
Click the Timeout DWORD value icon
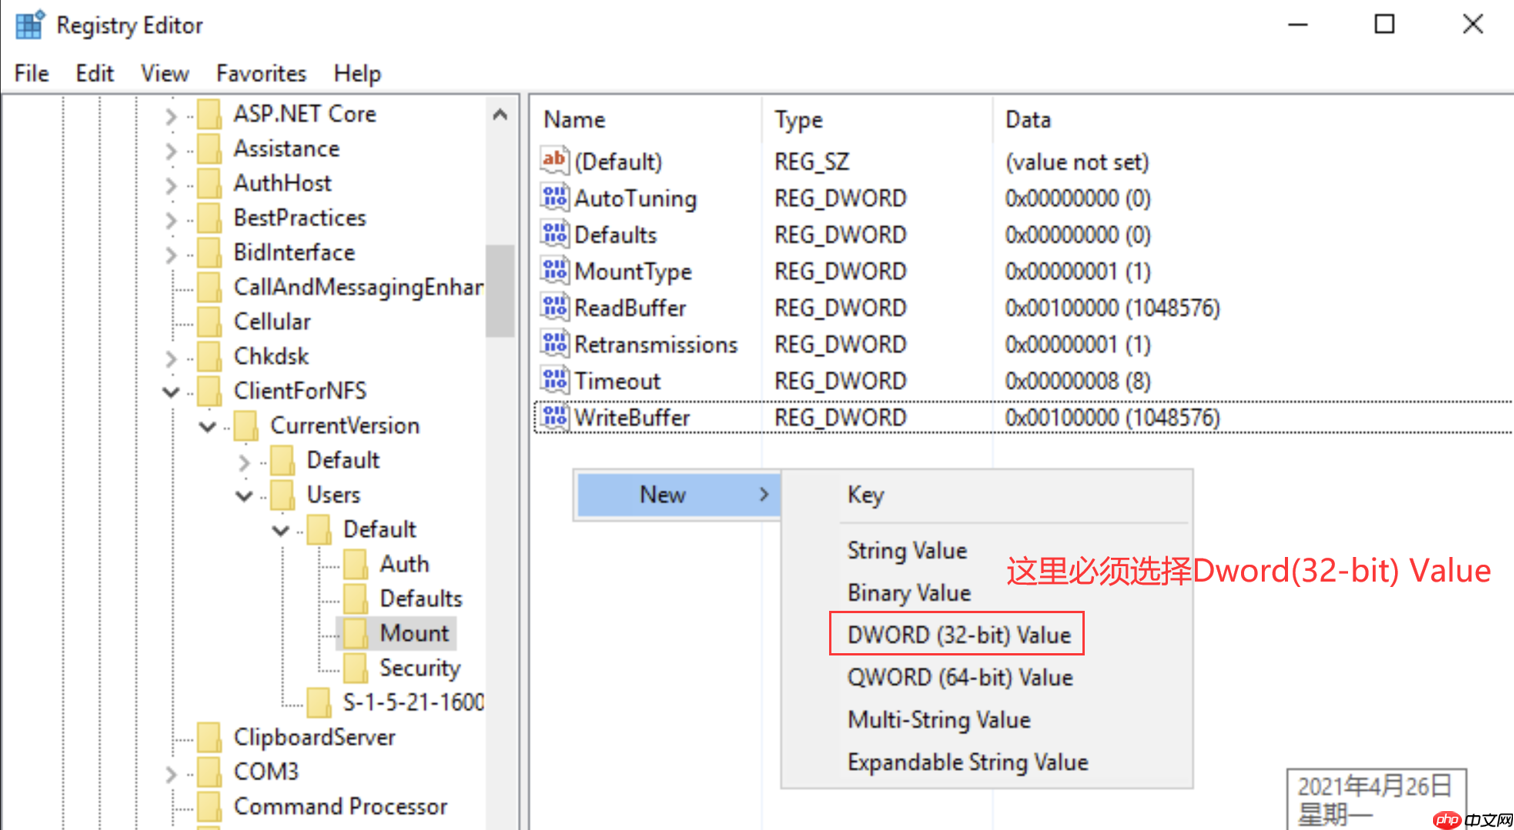pyautogui.click(x=554, y=380)
